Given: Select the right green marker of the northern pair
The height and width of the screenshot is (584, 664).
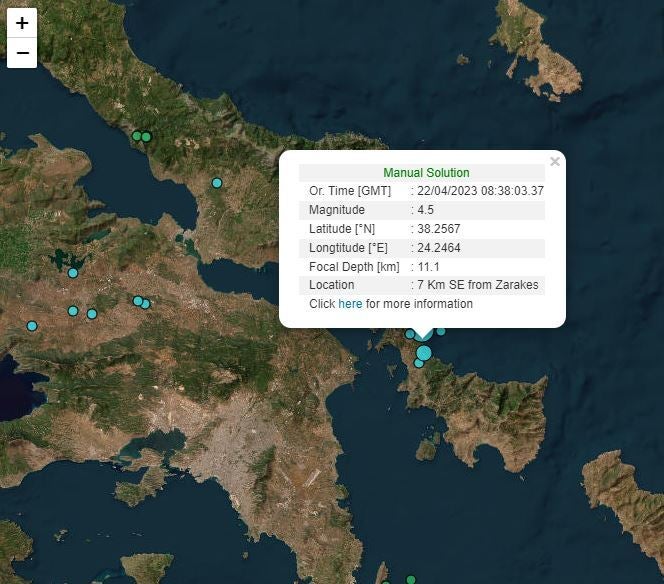Looking at the screenshot, I should pyautogui.click(x=146, y=137).
